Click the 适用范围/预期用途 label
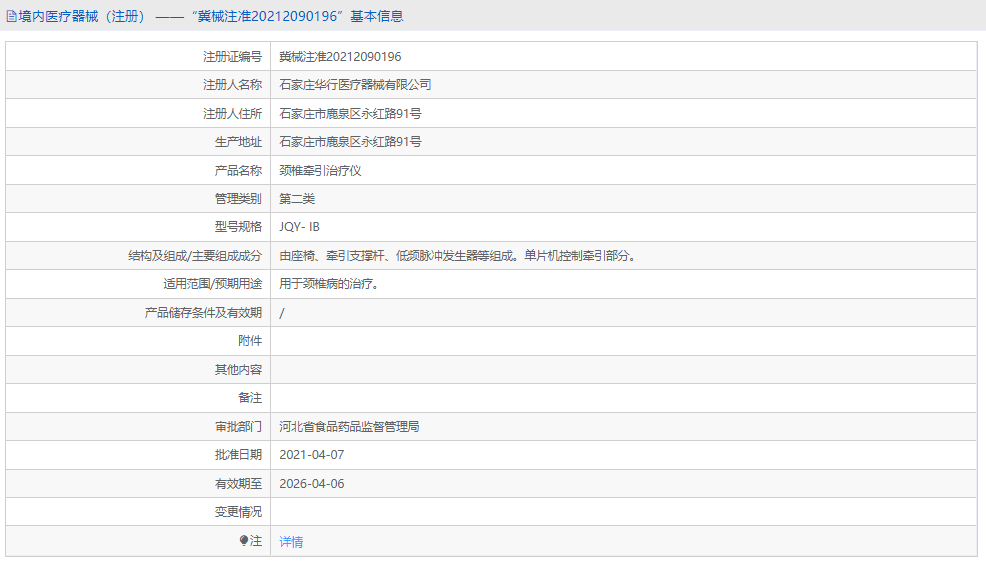The width and height of the screenshot is (986, 561). [213, 284]
